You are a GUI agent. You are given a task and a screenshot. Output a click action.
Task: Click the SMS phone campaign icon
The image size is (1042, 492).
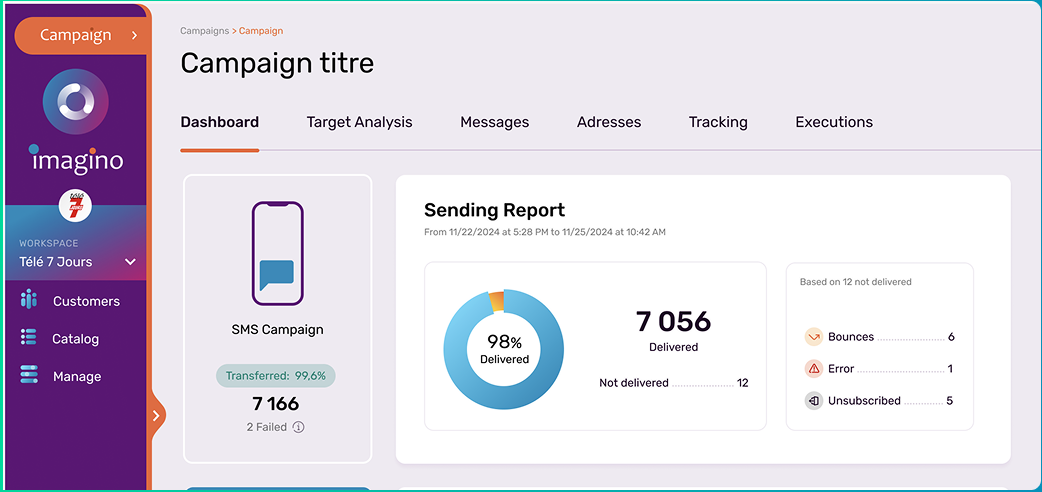coord(277,253)
